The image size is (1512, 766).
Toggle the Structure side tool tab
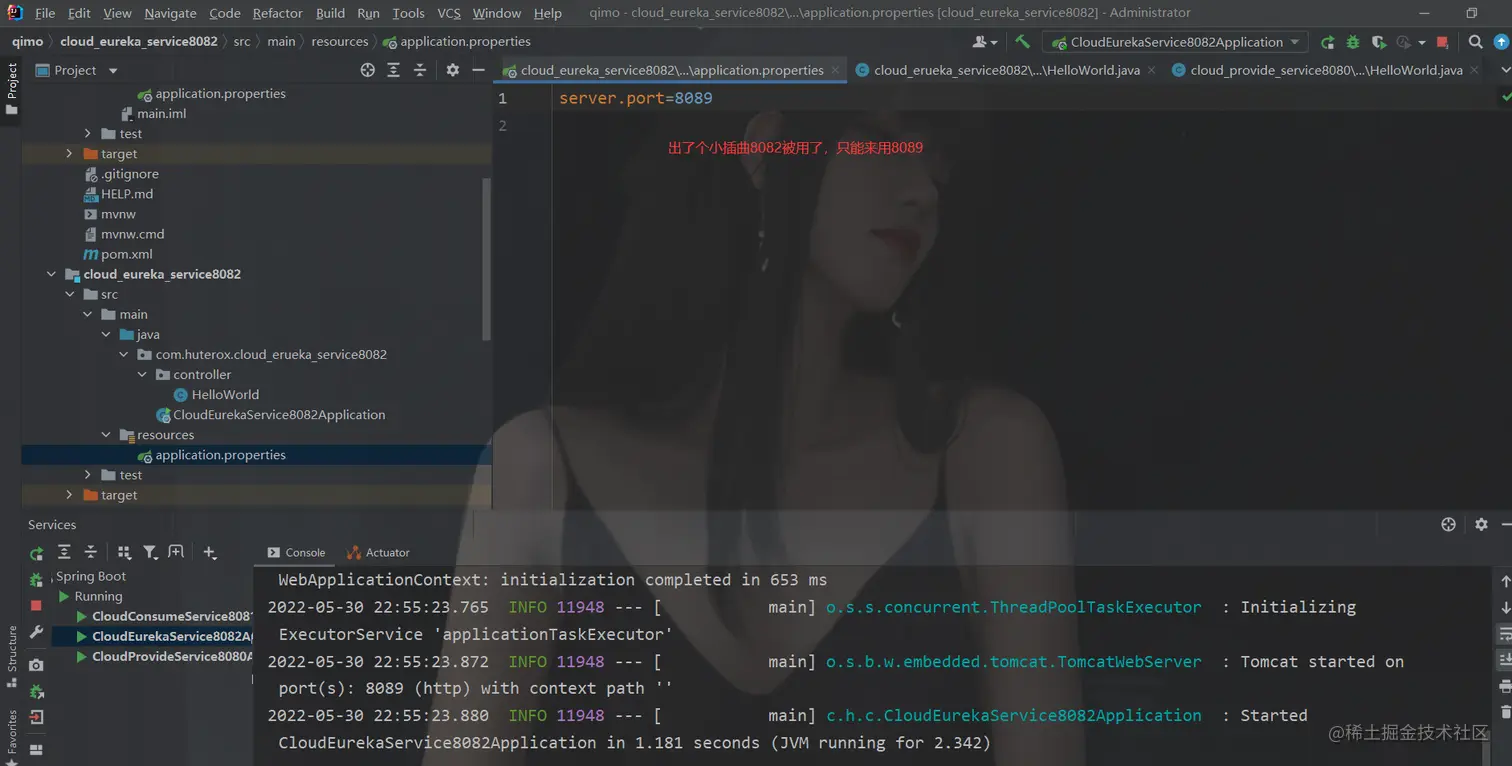pos(12,657)
